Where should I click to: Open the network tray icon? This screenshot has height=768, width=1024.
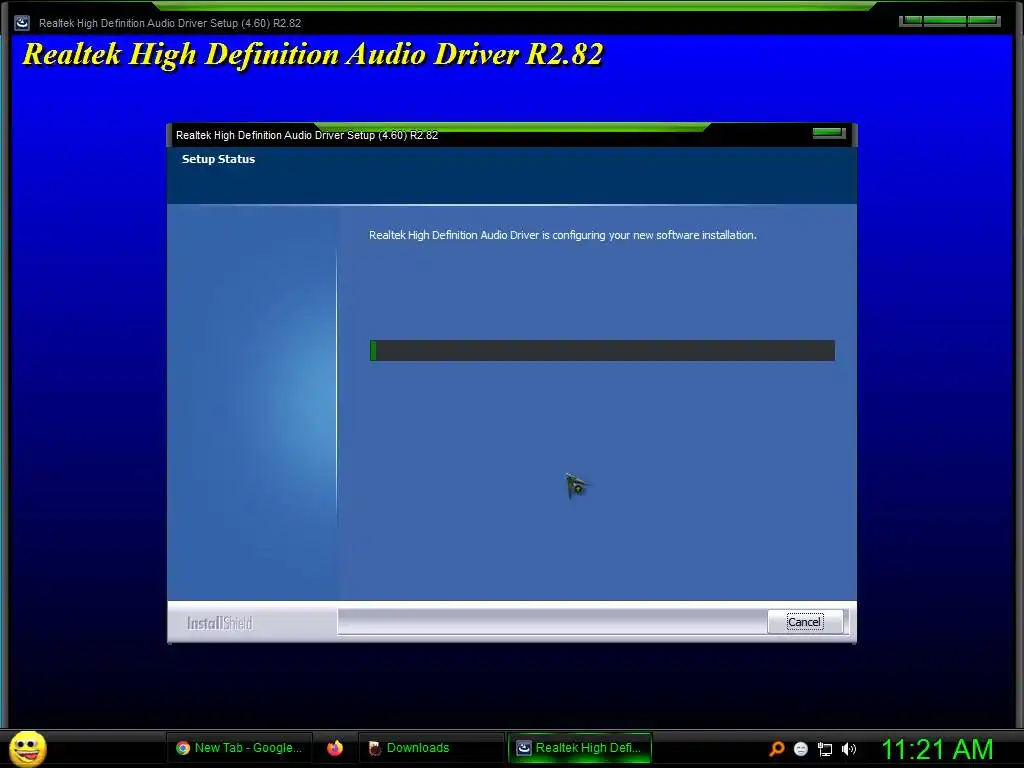click(x=825, y=749)
